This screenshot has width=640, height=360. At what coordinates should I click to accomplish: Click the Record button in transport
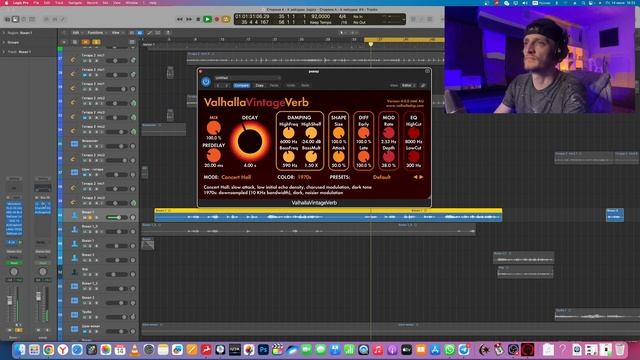[217, 19]
